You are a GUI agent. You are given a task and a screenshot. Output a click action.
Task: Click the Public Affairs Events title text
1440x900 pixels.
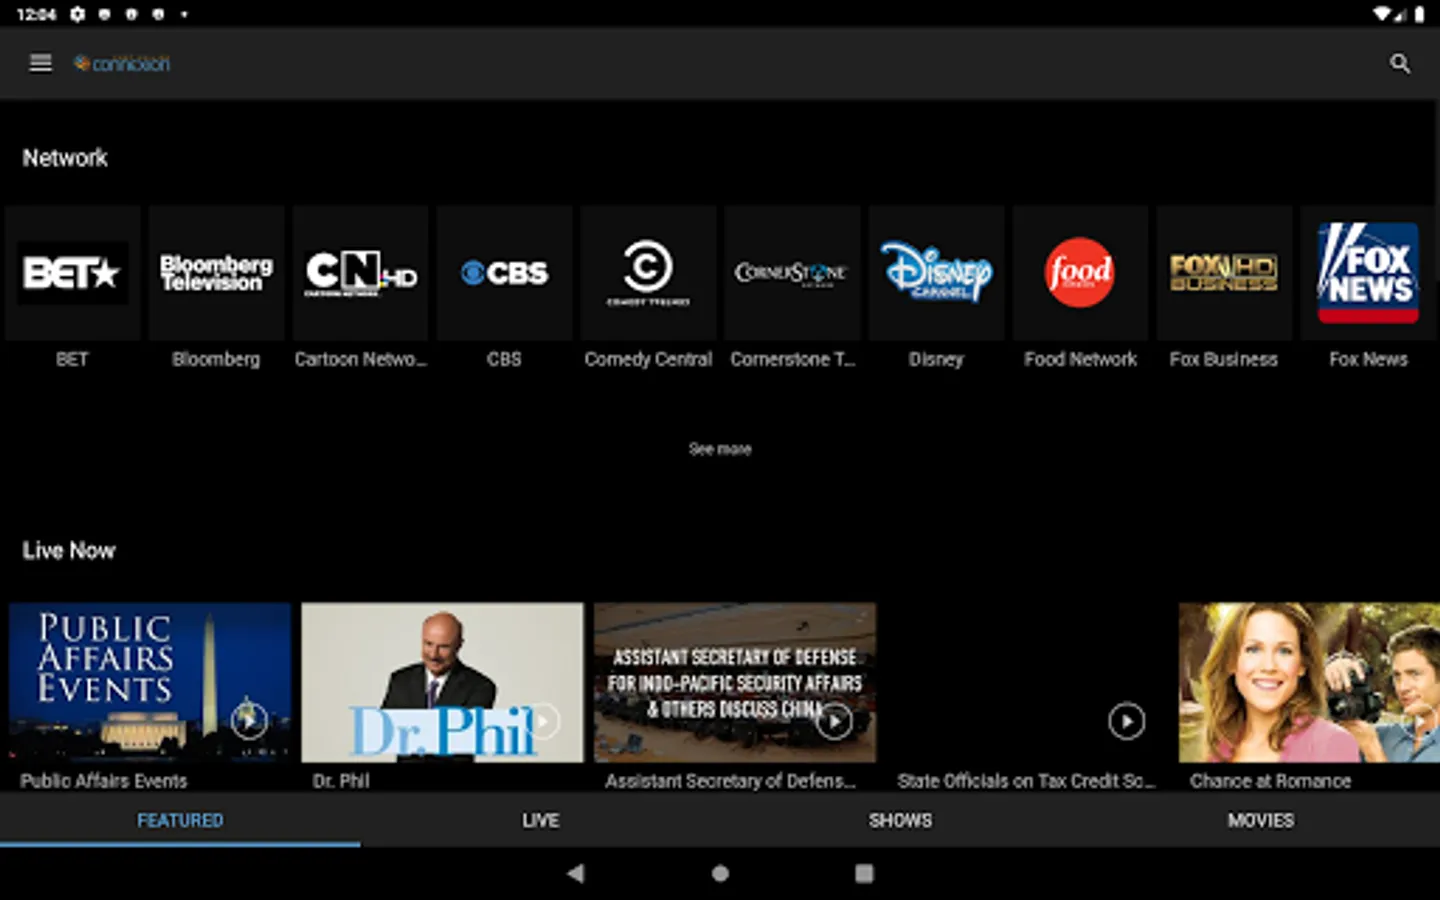104,781
